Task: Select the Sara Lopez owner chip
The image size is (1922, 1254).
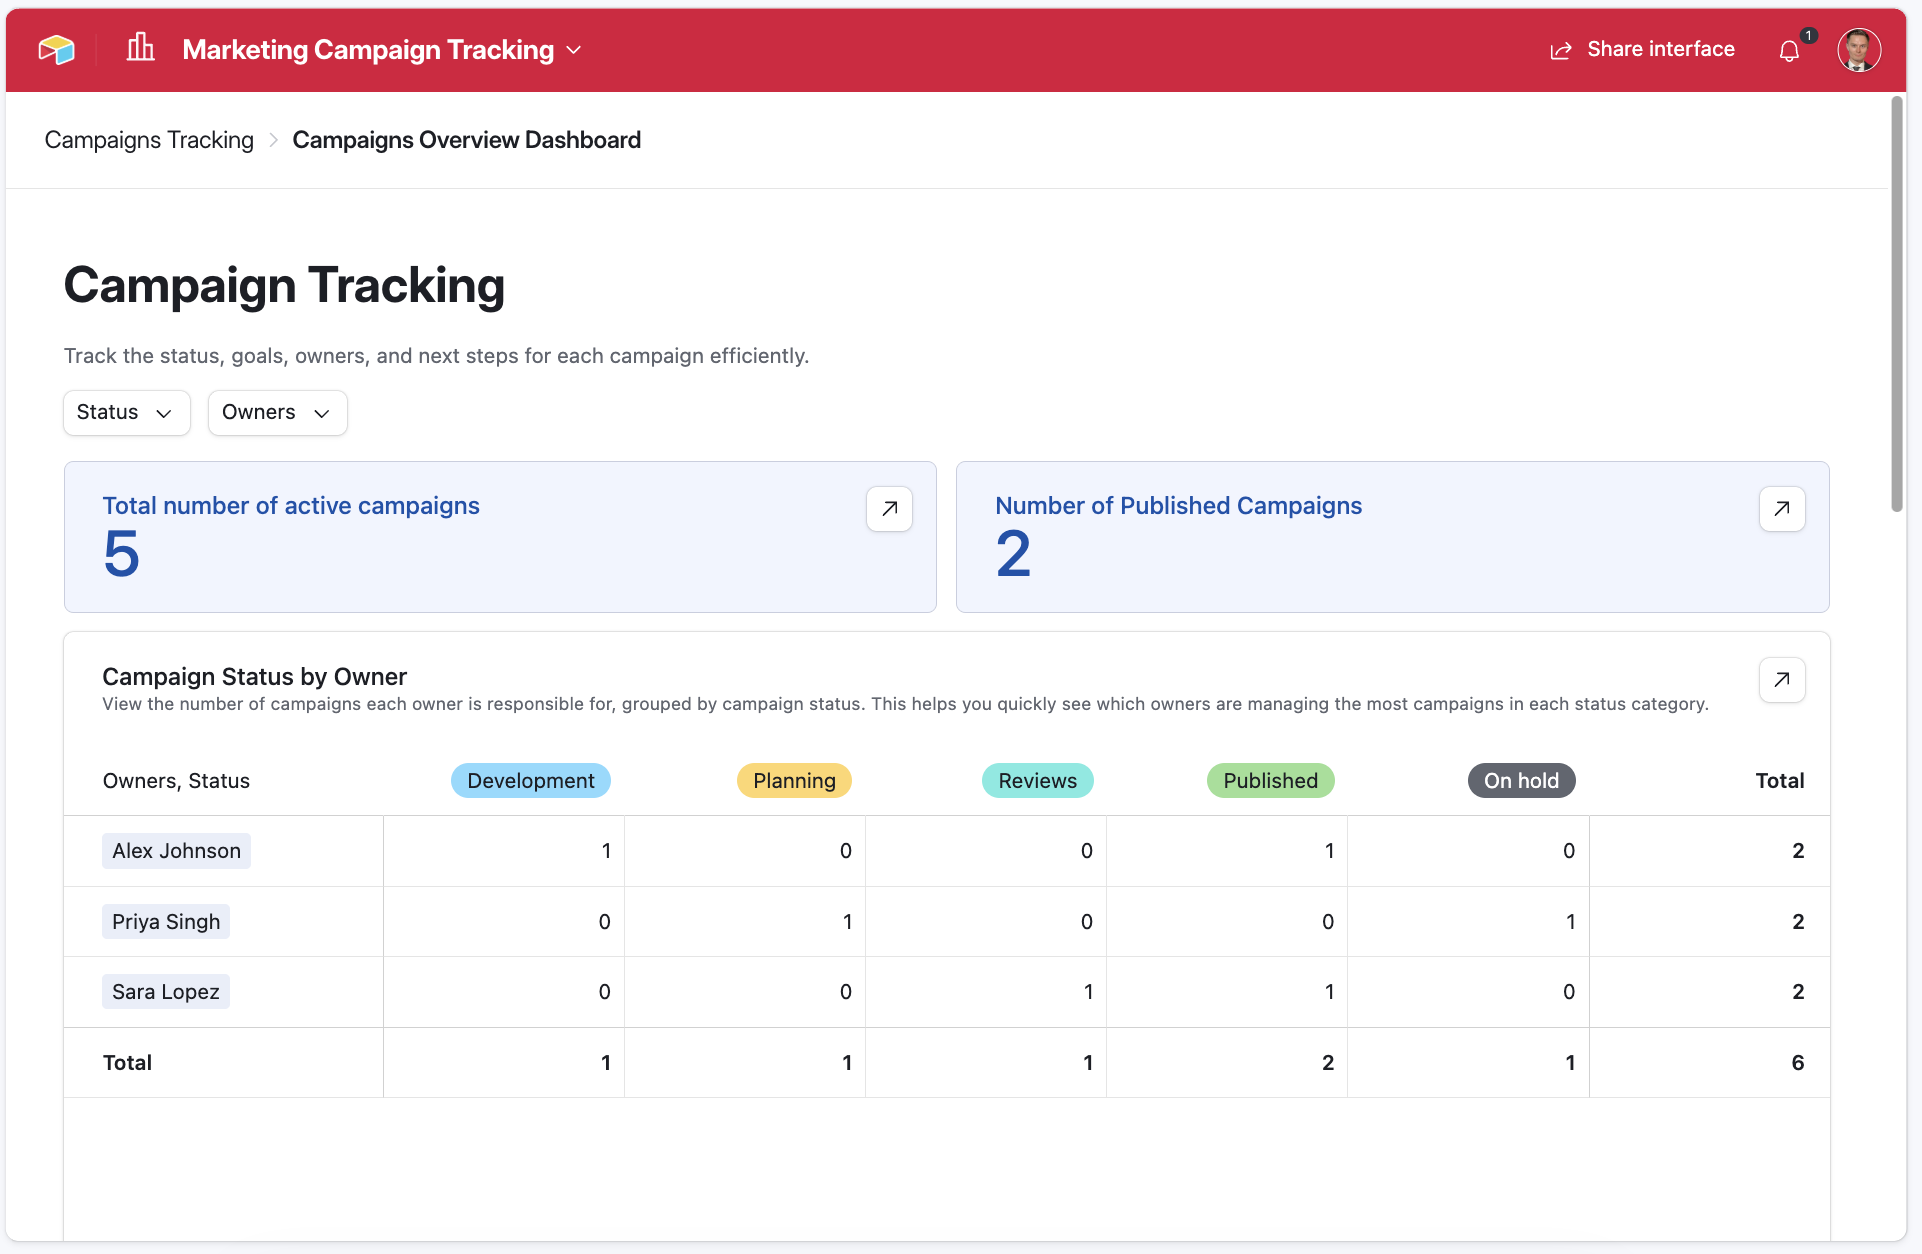Action: click(x=166, y=992)
